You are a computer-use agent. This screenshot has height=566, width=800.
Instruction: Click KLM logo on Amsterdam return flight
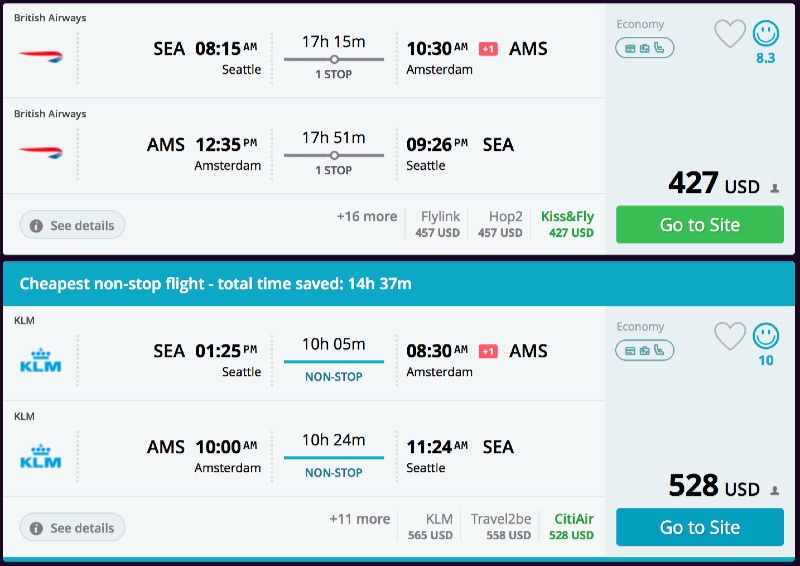pos(40,456)
